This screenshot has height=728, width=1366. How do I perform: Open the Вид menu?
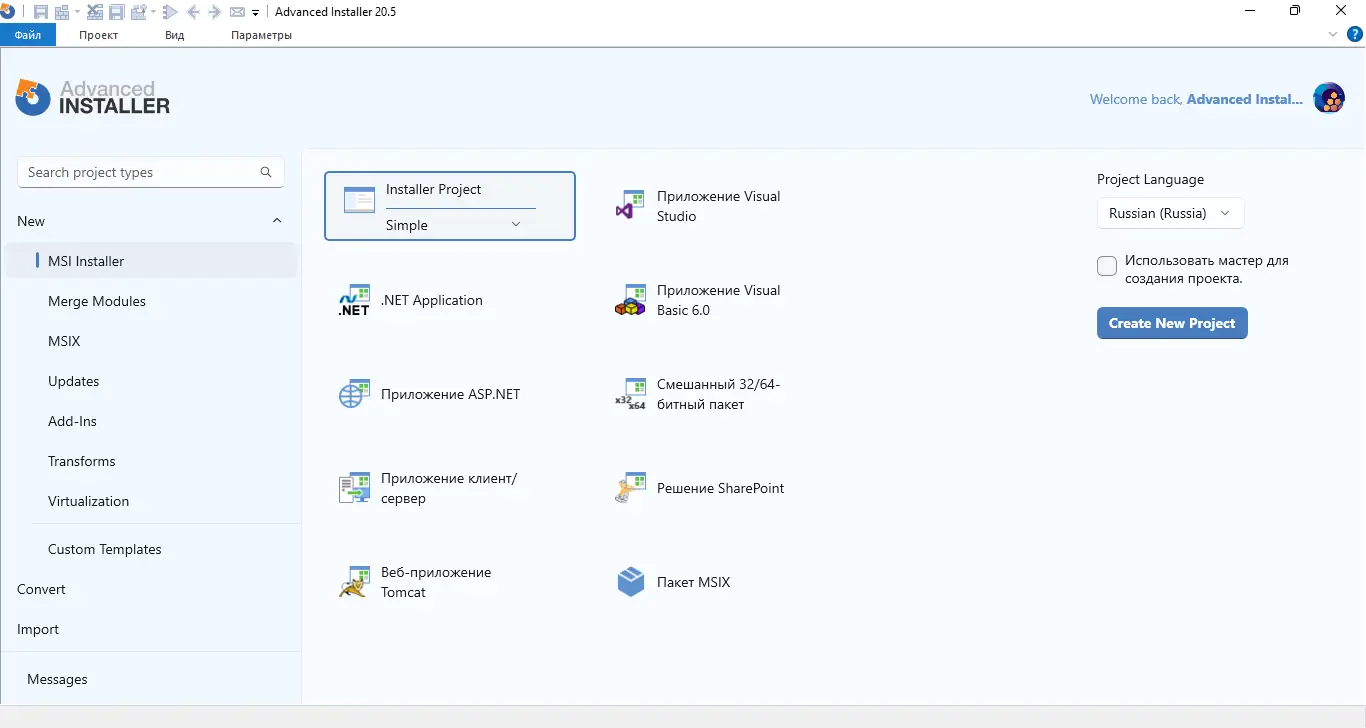click(174, 34)
